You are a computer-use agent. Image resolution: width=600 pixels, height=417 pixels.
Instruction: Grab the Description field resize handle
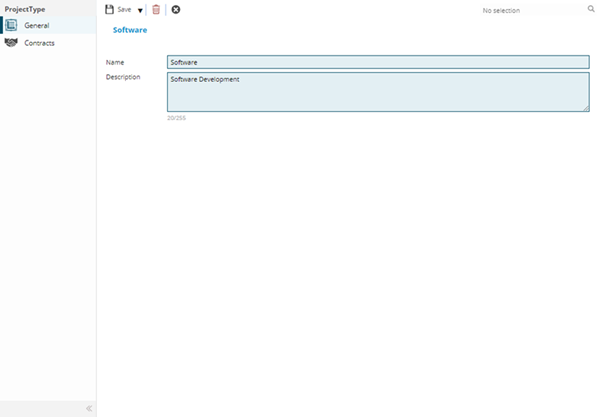(x=586, y=108)
